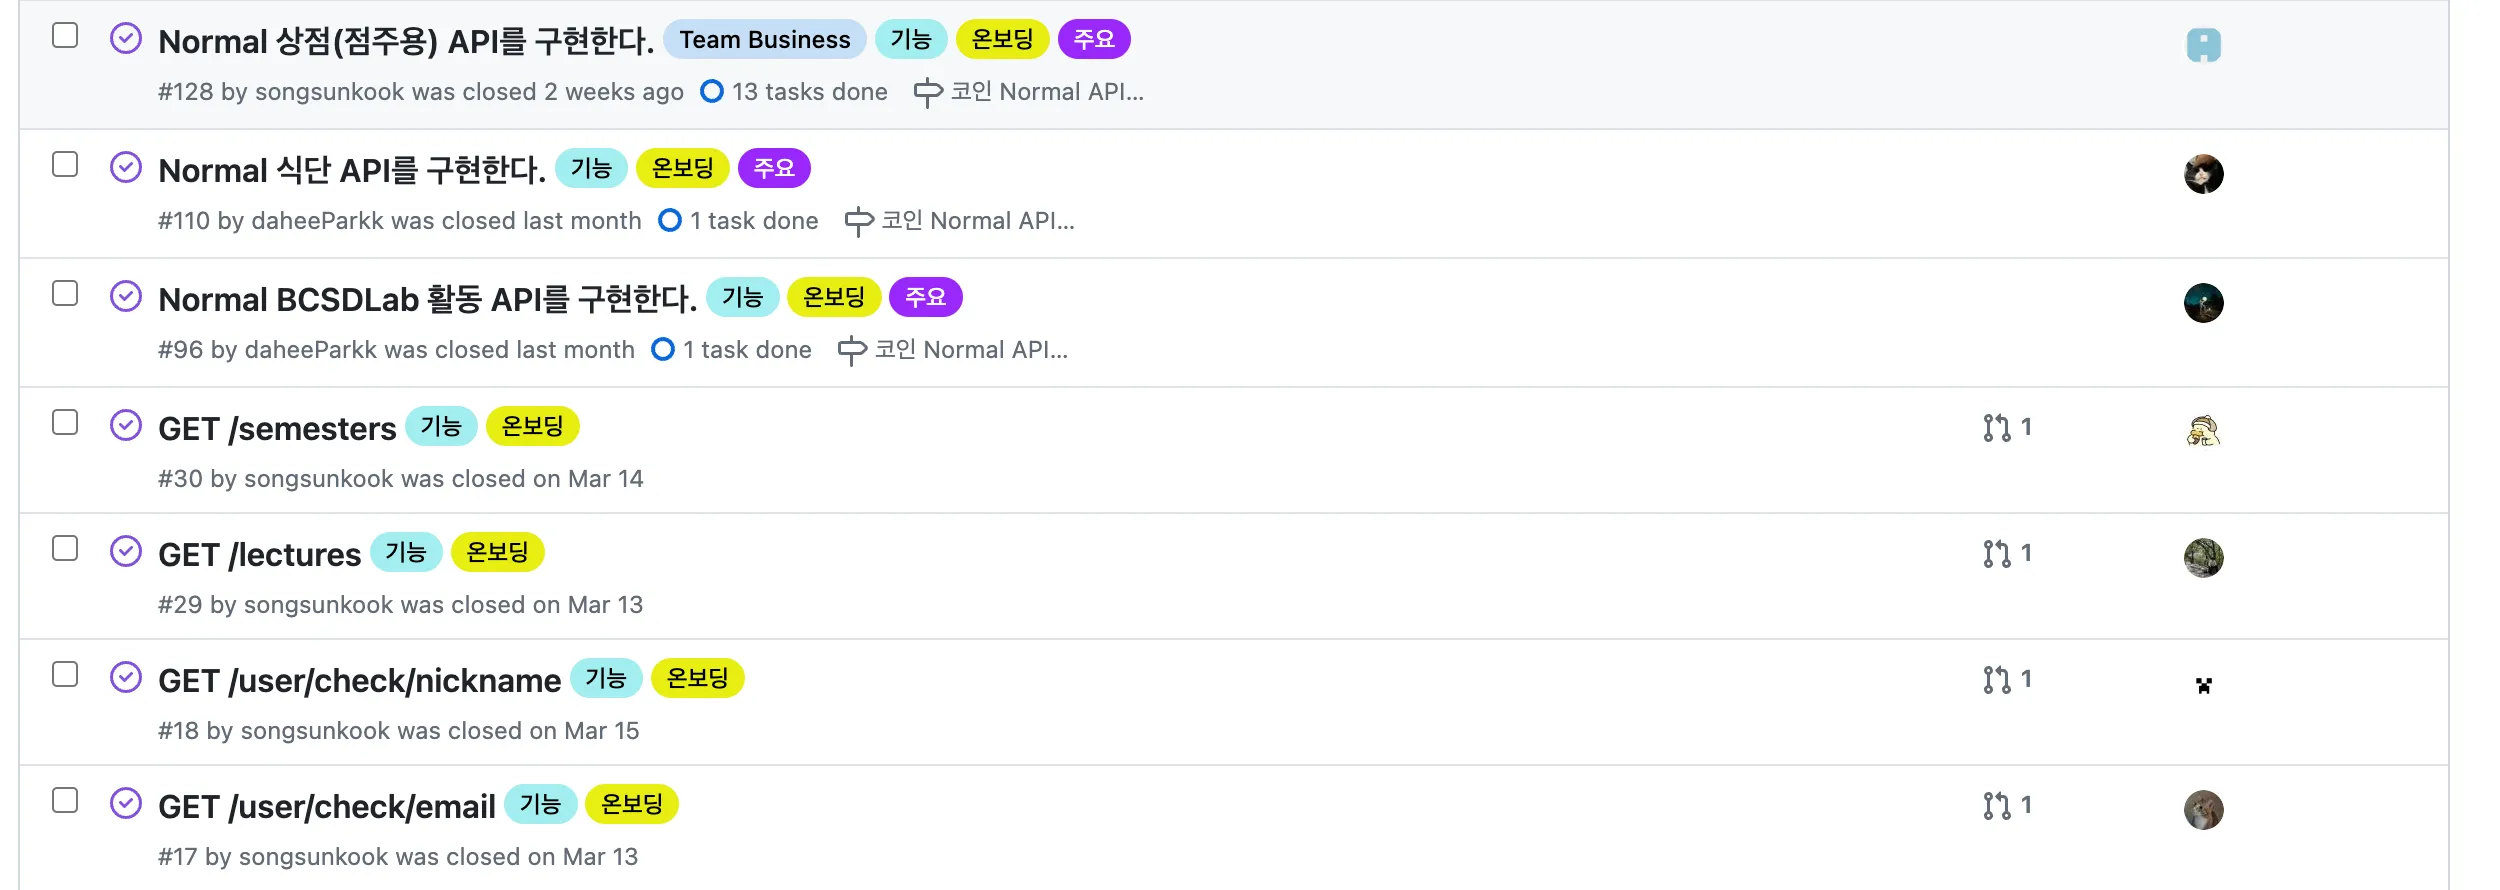Tick the checkbox for GET /lectures issue
This screenshot has width=2500, height=890.
pyautogui.click(x=65, y=549)
